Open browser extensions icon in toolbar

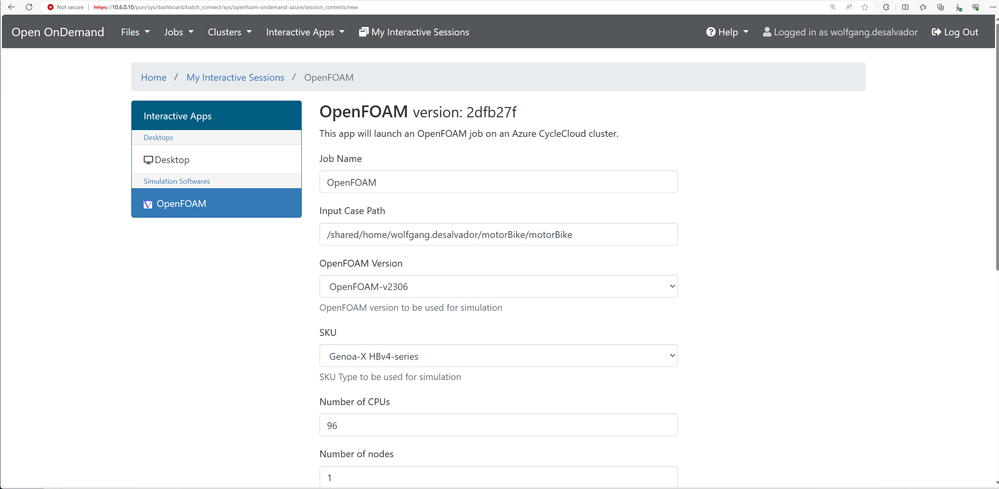886,7
